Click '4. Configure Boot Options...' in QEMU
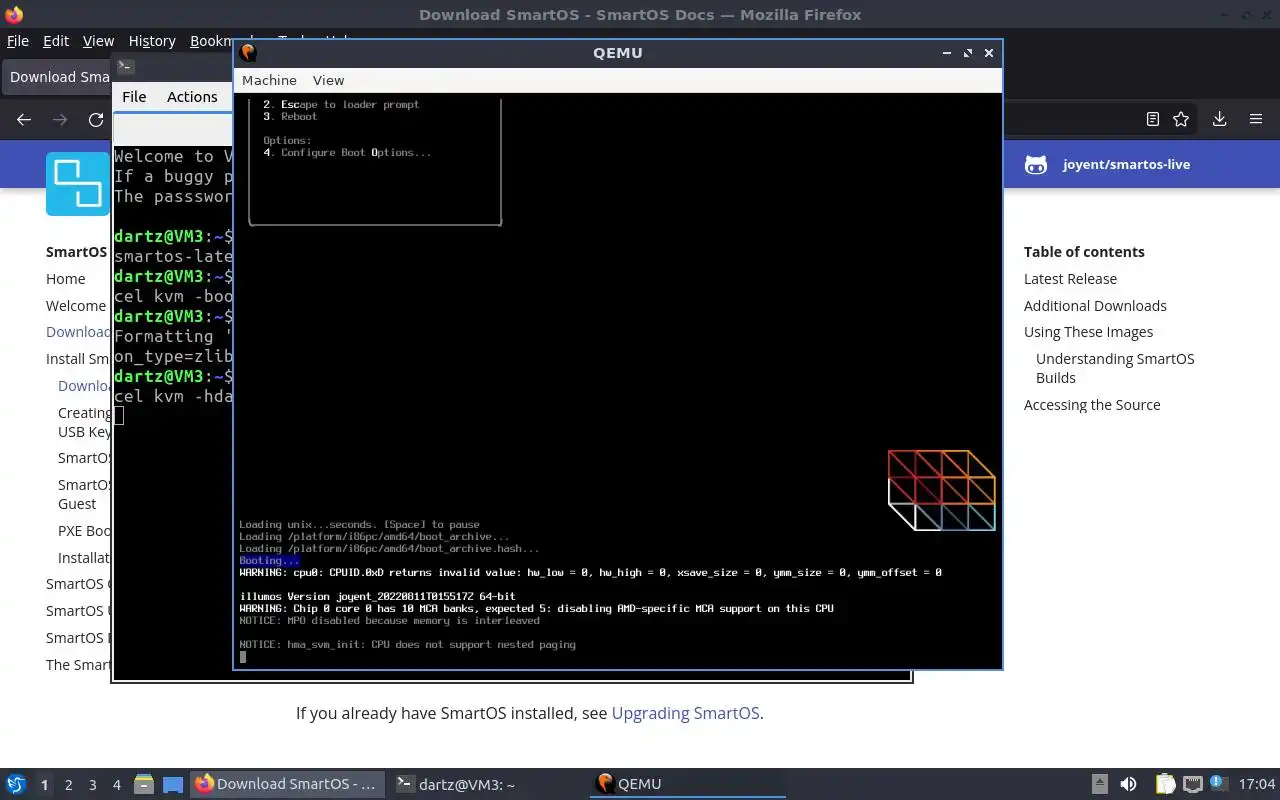Viewport: 1280px width, 800px height. coord(347,153)
